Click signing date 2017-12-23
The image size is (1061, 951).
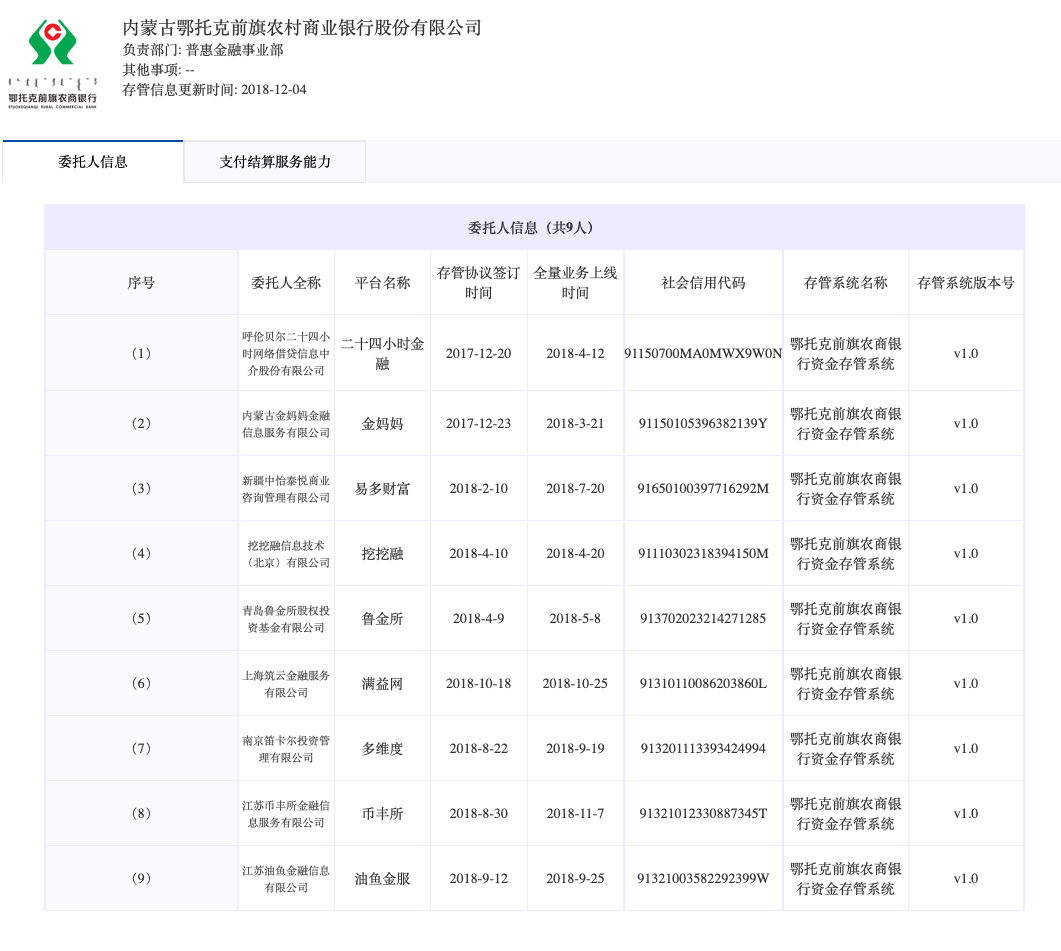click(478, 424)
